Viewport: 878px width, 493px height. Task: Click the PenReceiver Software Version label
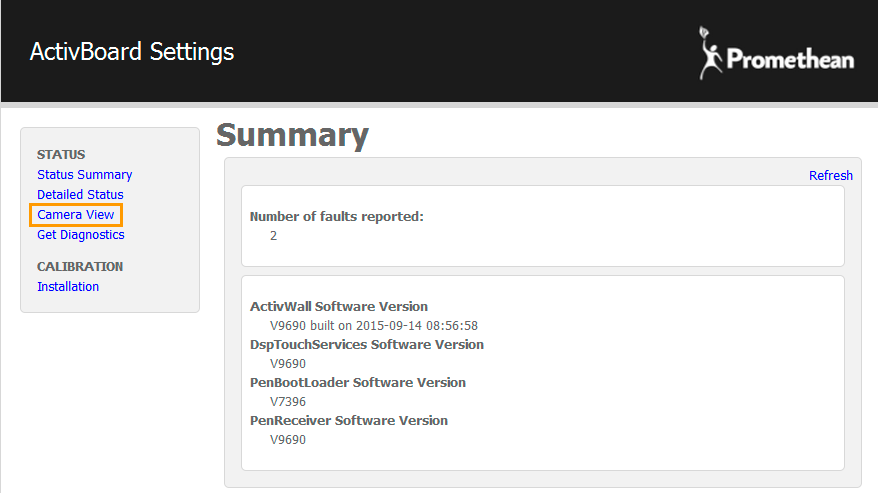(x=349, y=421)
